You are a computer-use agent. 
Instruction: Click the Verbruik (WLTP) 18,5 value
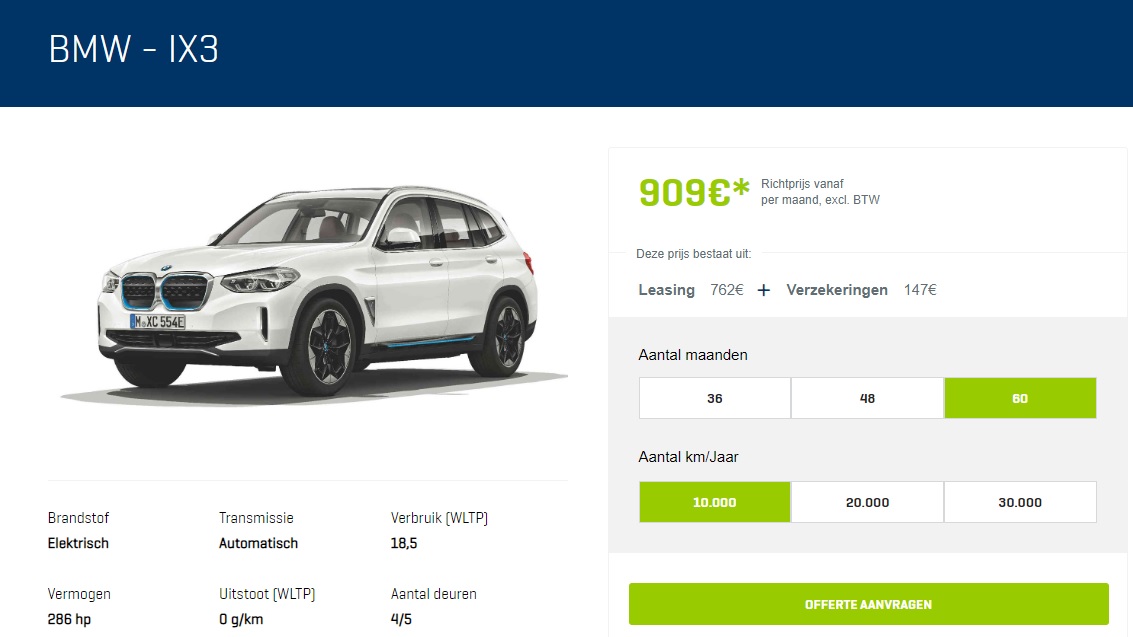point(404,543)
